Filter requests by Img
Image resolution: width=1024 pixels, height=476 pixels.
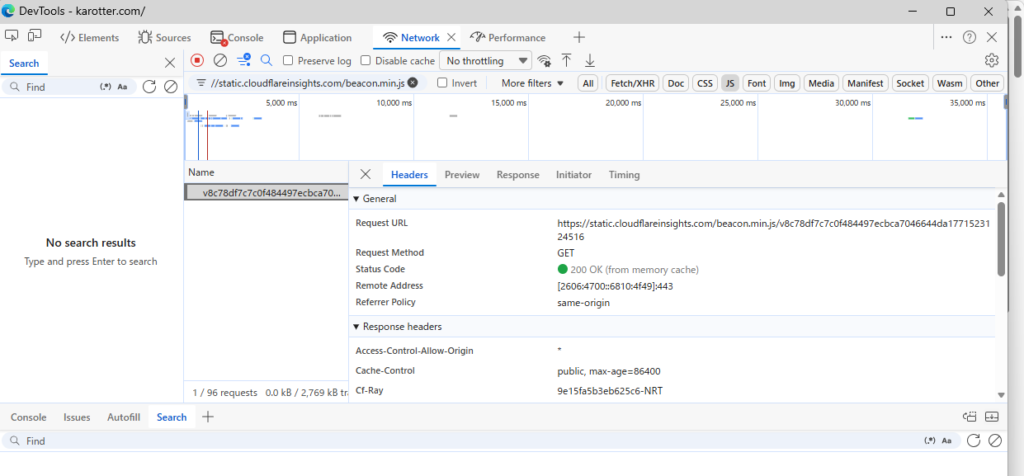pos(787,83)
